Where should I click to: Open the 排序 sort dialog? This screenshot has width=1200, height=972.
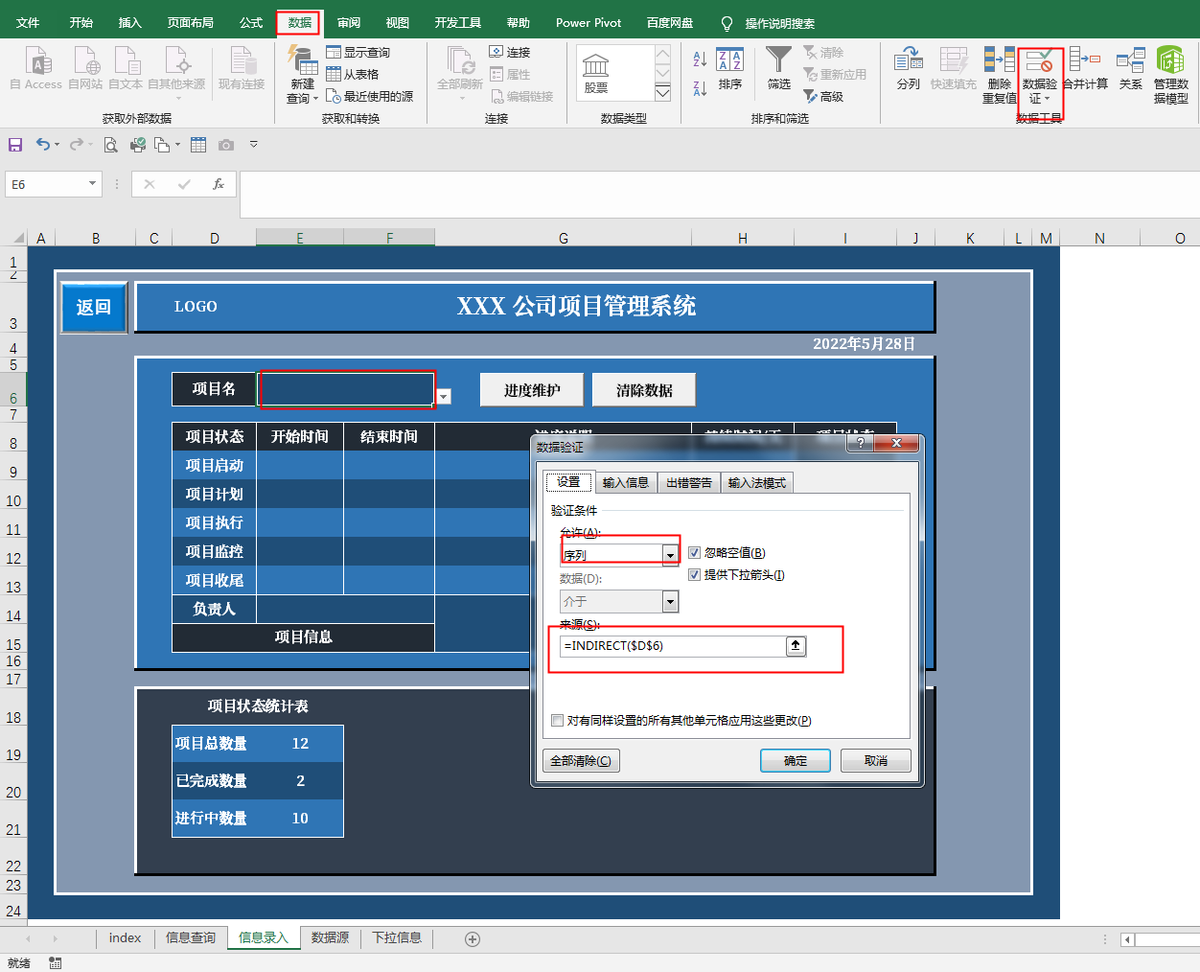pos(730,70)
